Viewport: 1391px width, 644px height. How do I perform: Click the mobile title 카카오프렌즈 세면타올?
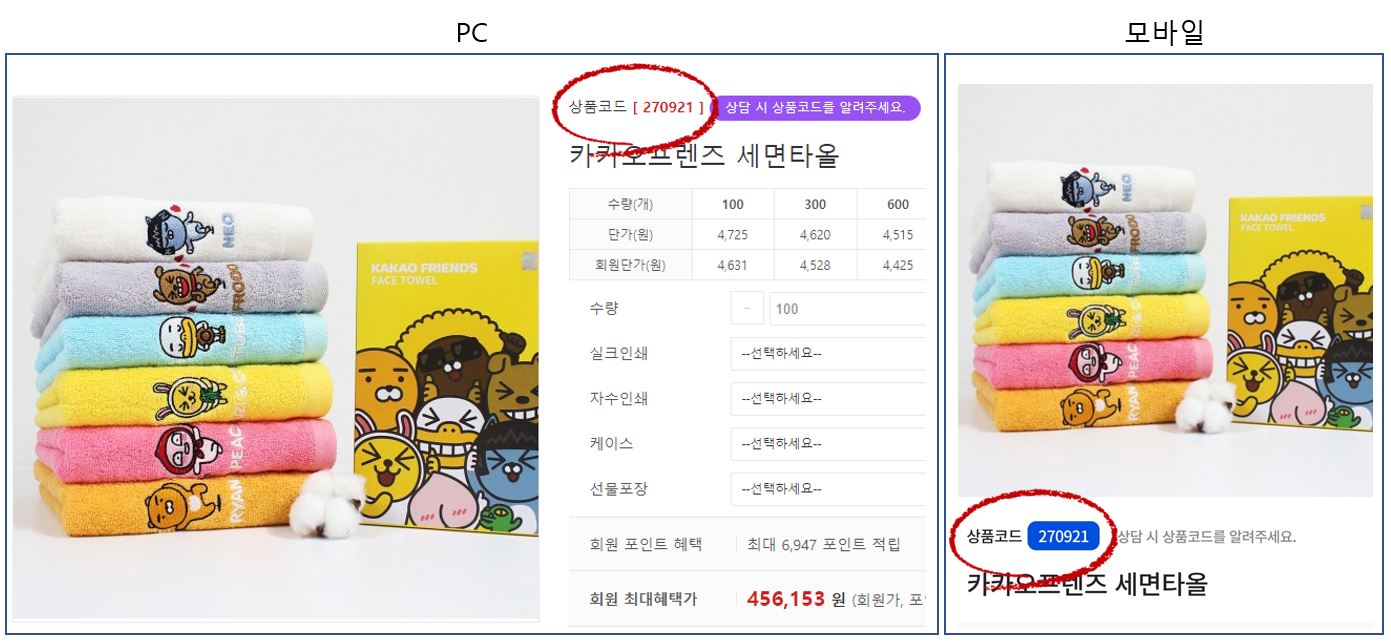click(1087, 584)
